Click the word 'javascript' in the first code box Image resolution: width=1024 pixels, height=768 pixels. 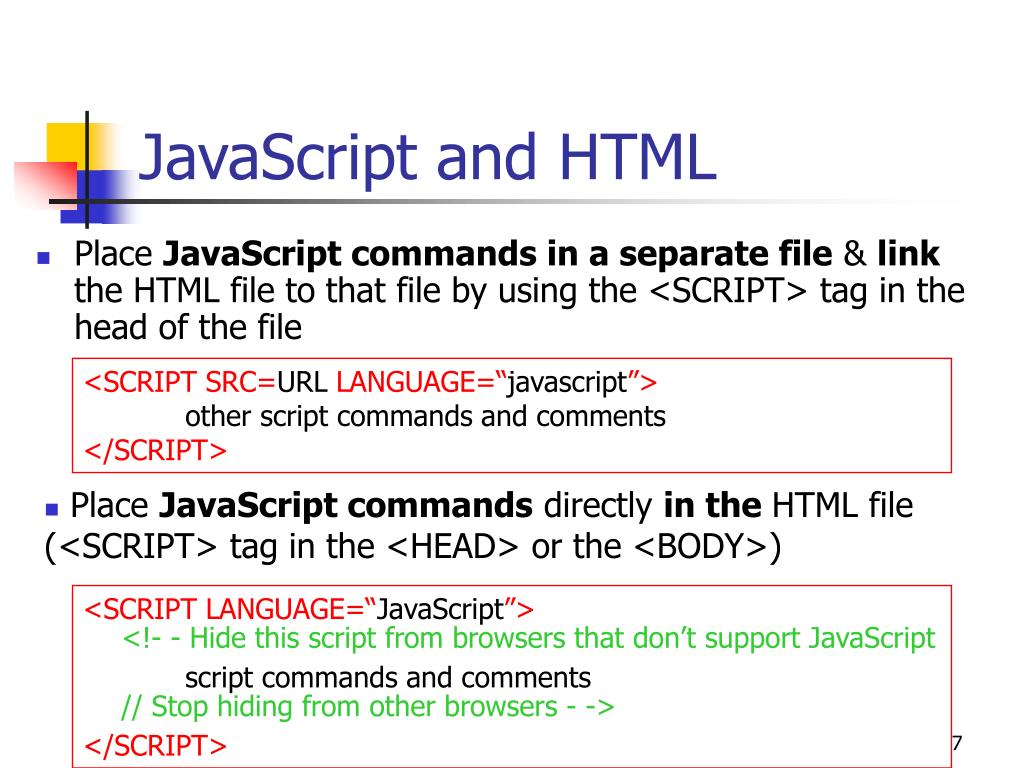point(568,383)
